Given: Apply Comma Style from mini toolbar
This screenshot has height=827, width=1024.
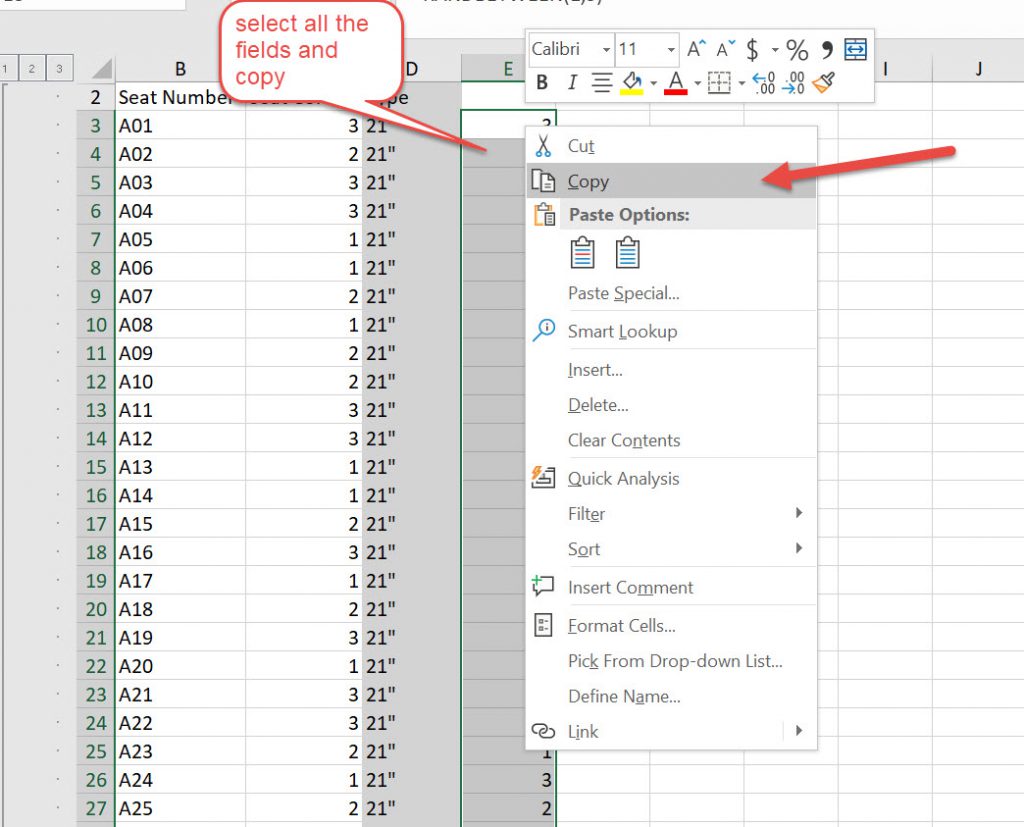Looking at the screenshot, I should [827, 49].
